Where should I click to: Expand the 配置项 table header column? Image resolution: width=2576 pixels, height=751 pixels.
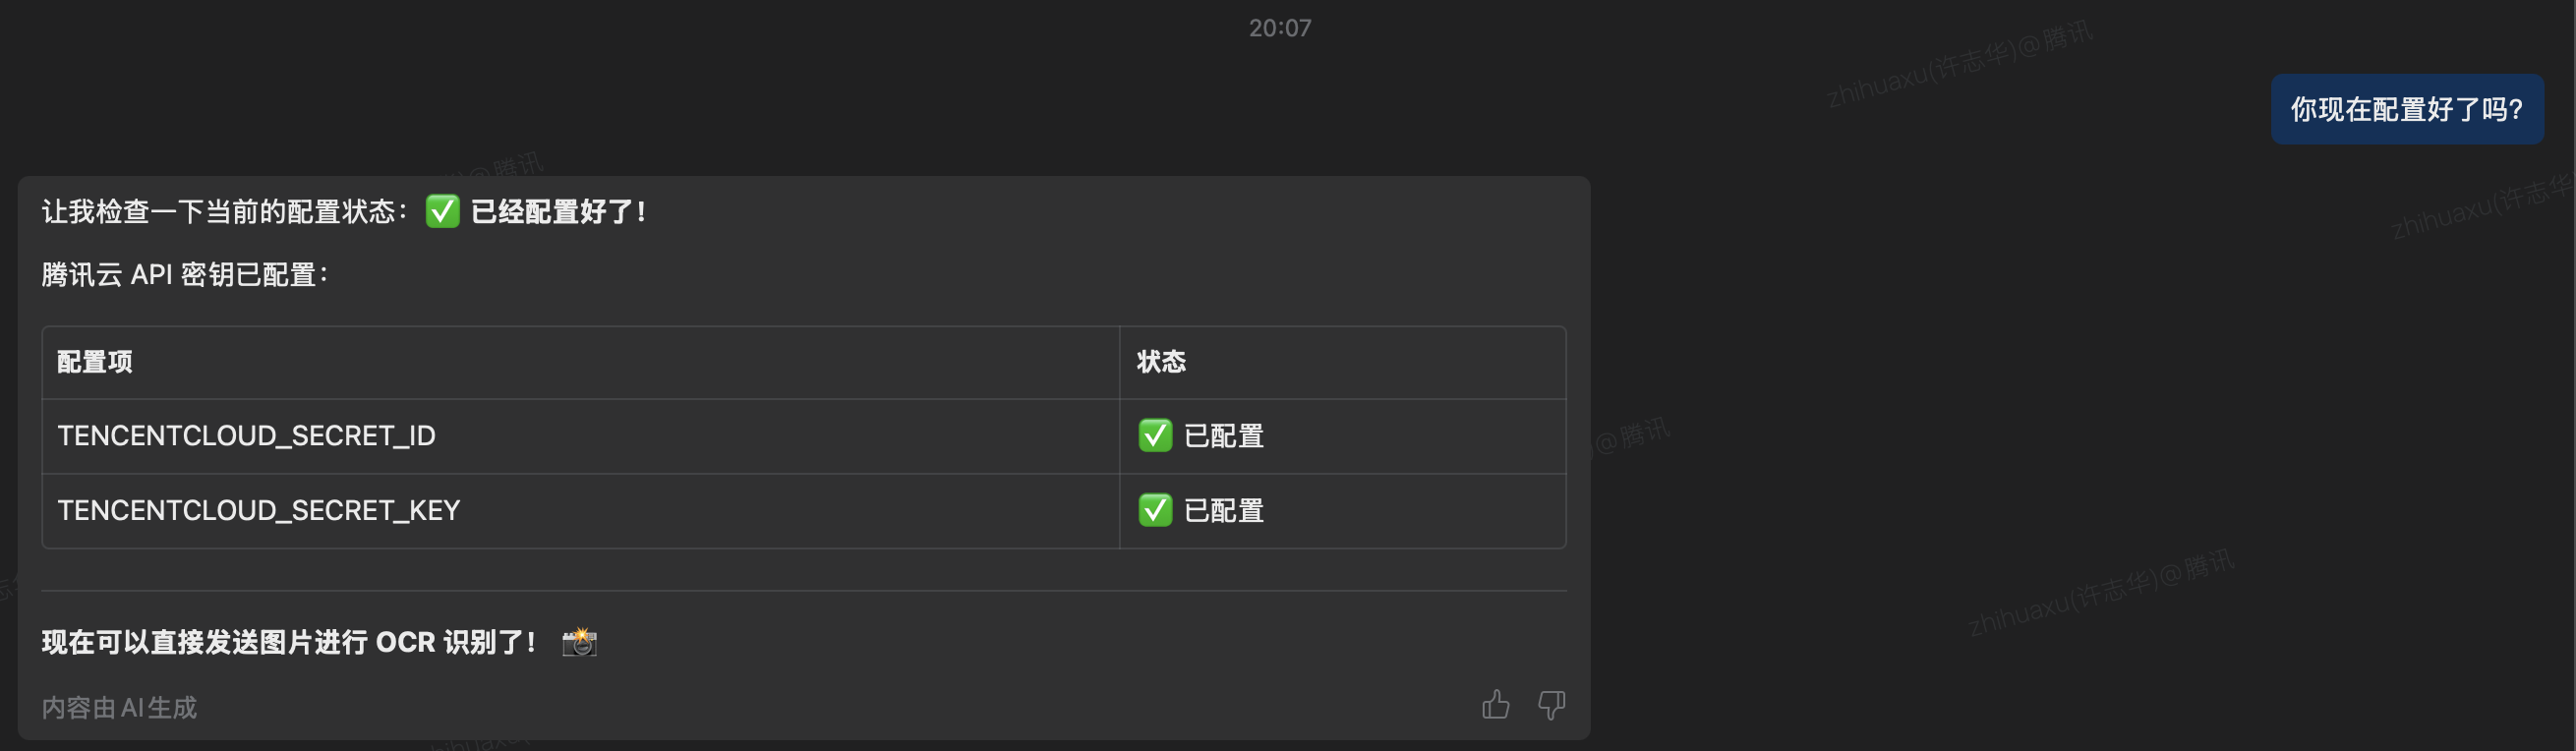(96, 362)
